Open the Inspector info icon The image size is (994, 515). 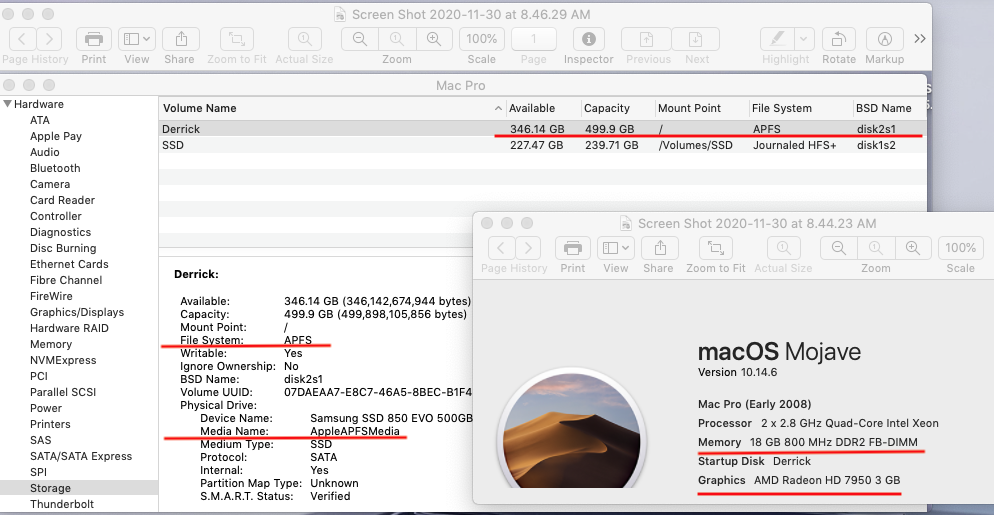[x=588, y=39]
